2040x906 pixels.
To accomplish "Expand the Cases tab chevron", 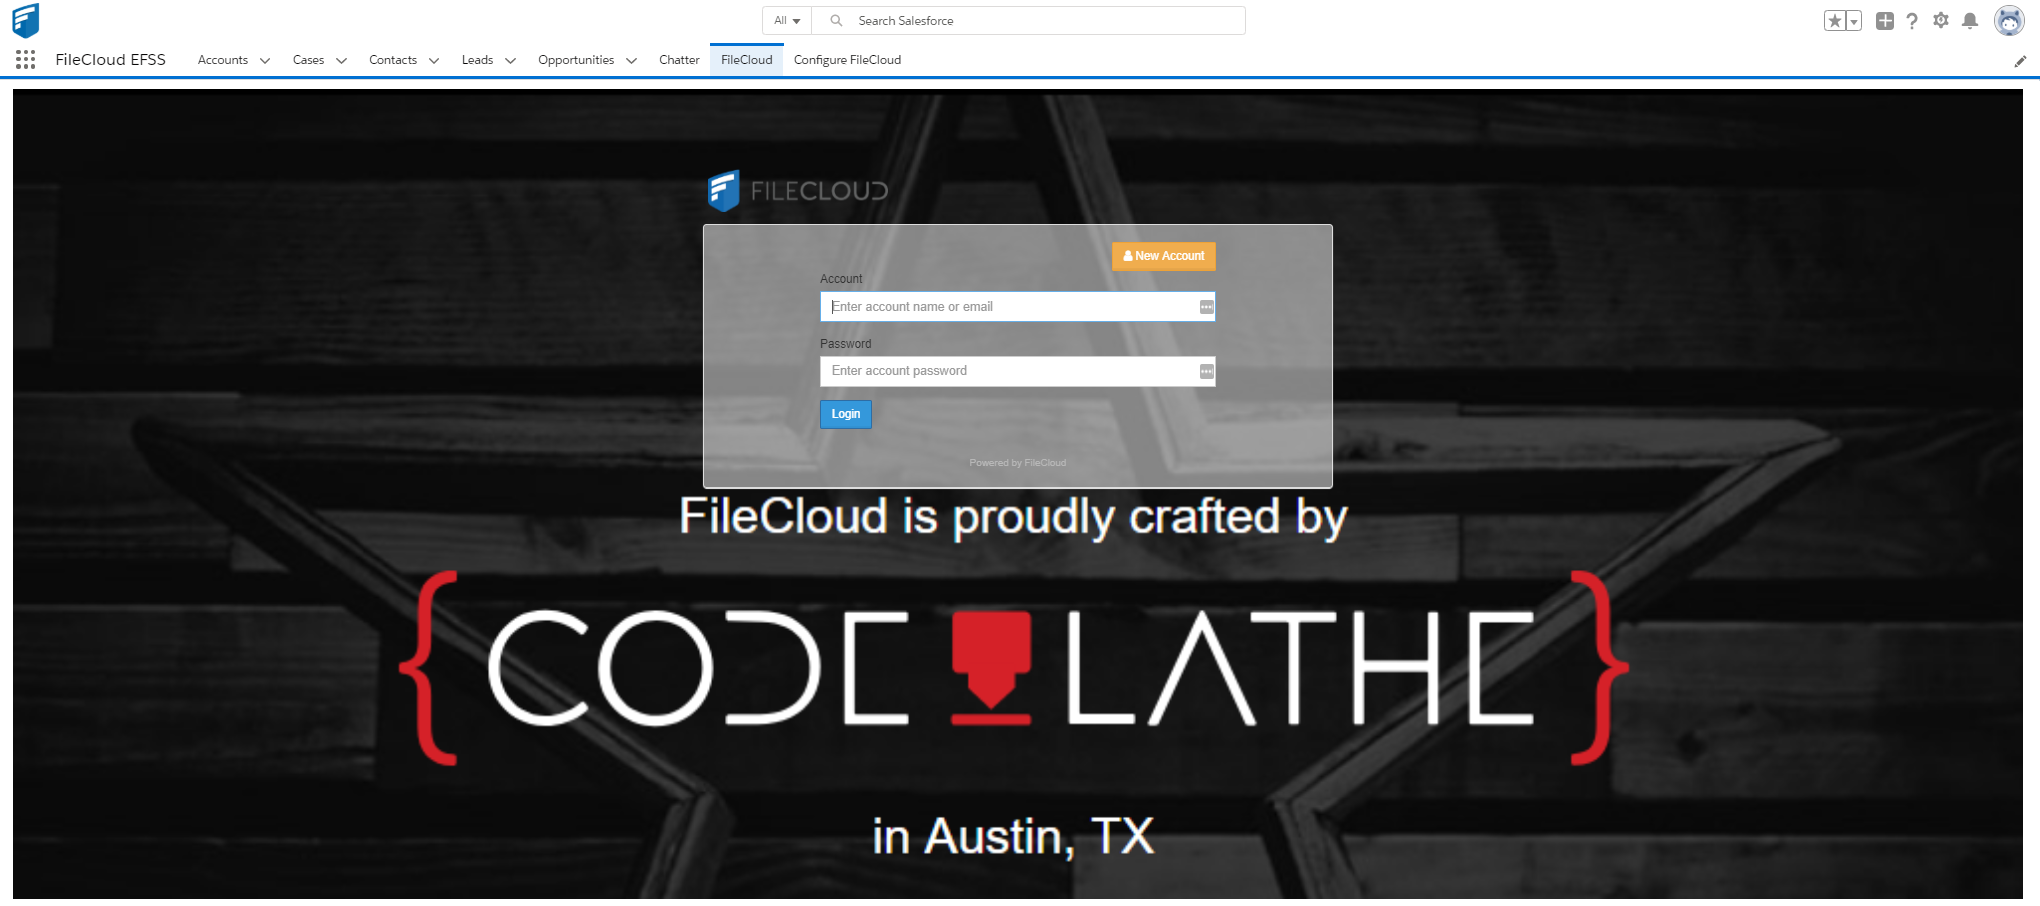I will point(341,61).
